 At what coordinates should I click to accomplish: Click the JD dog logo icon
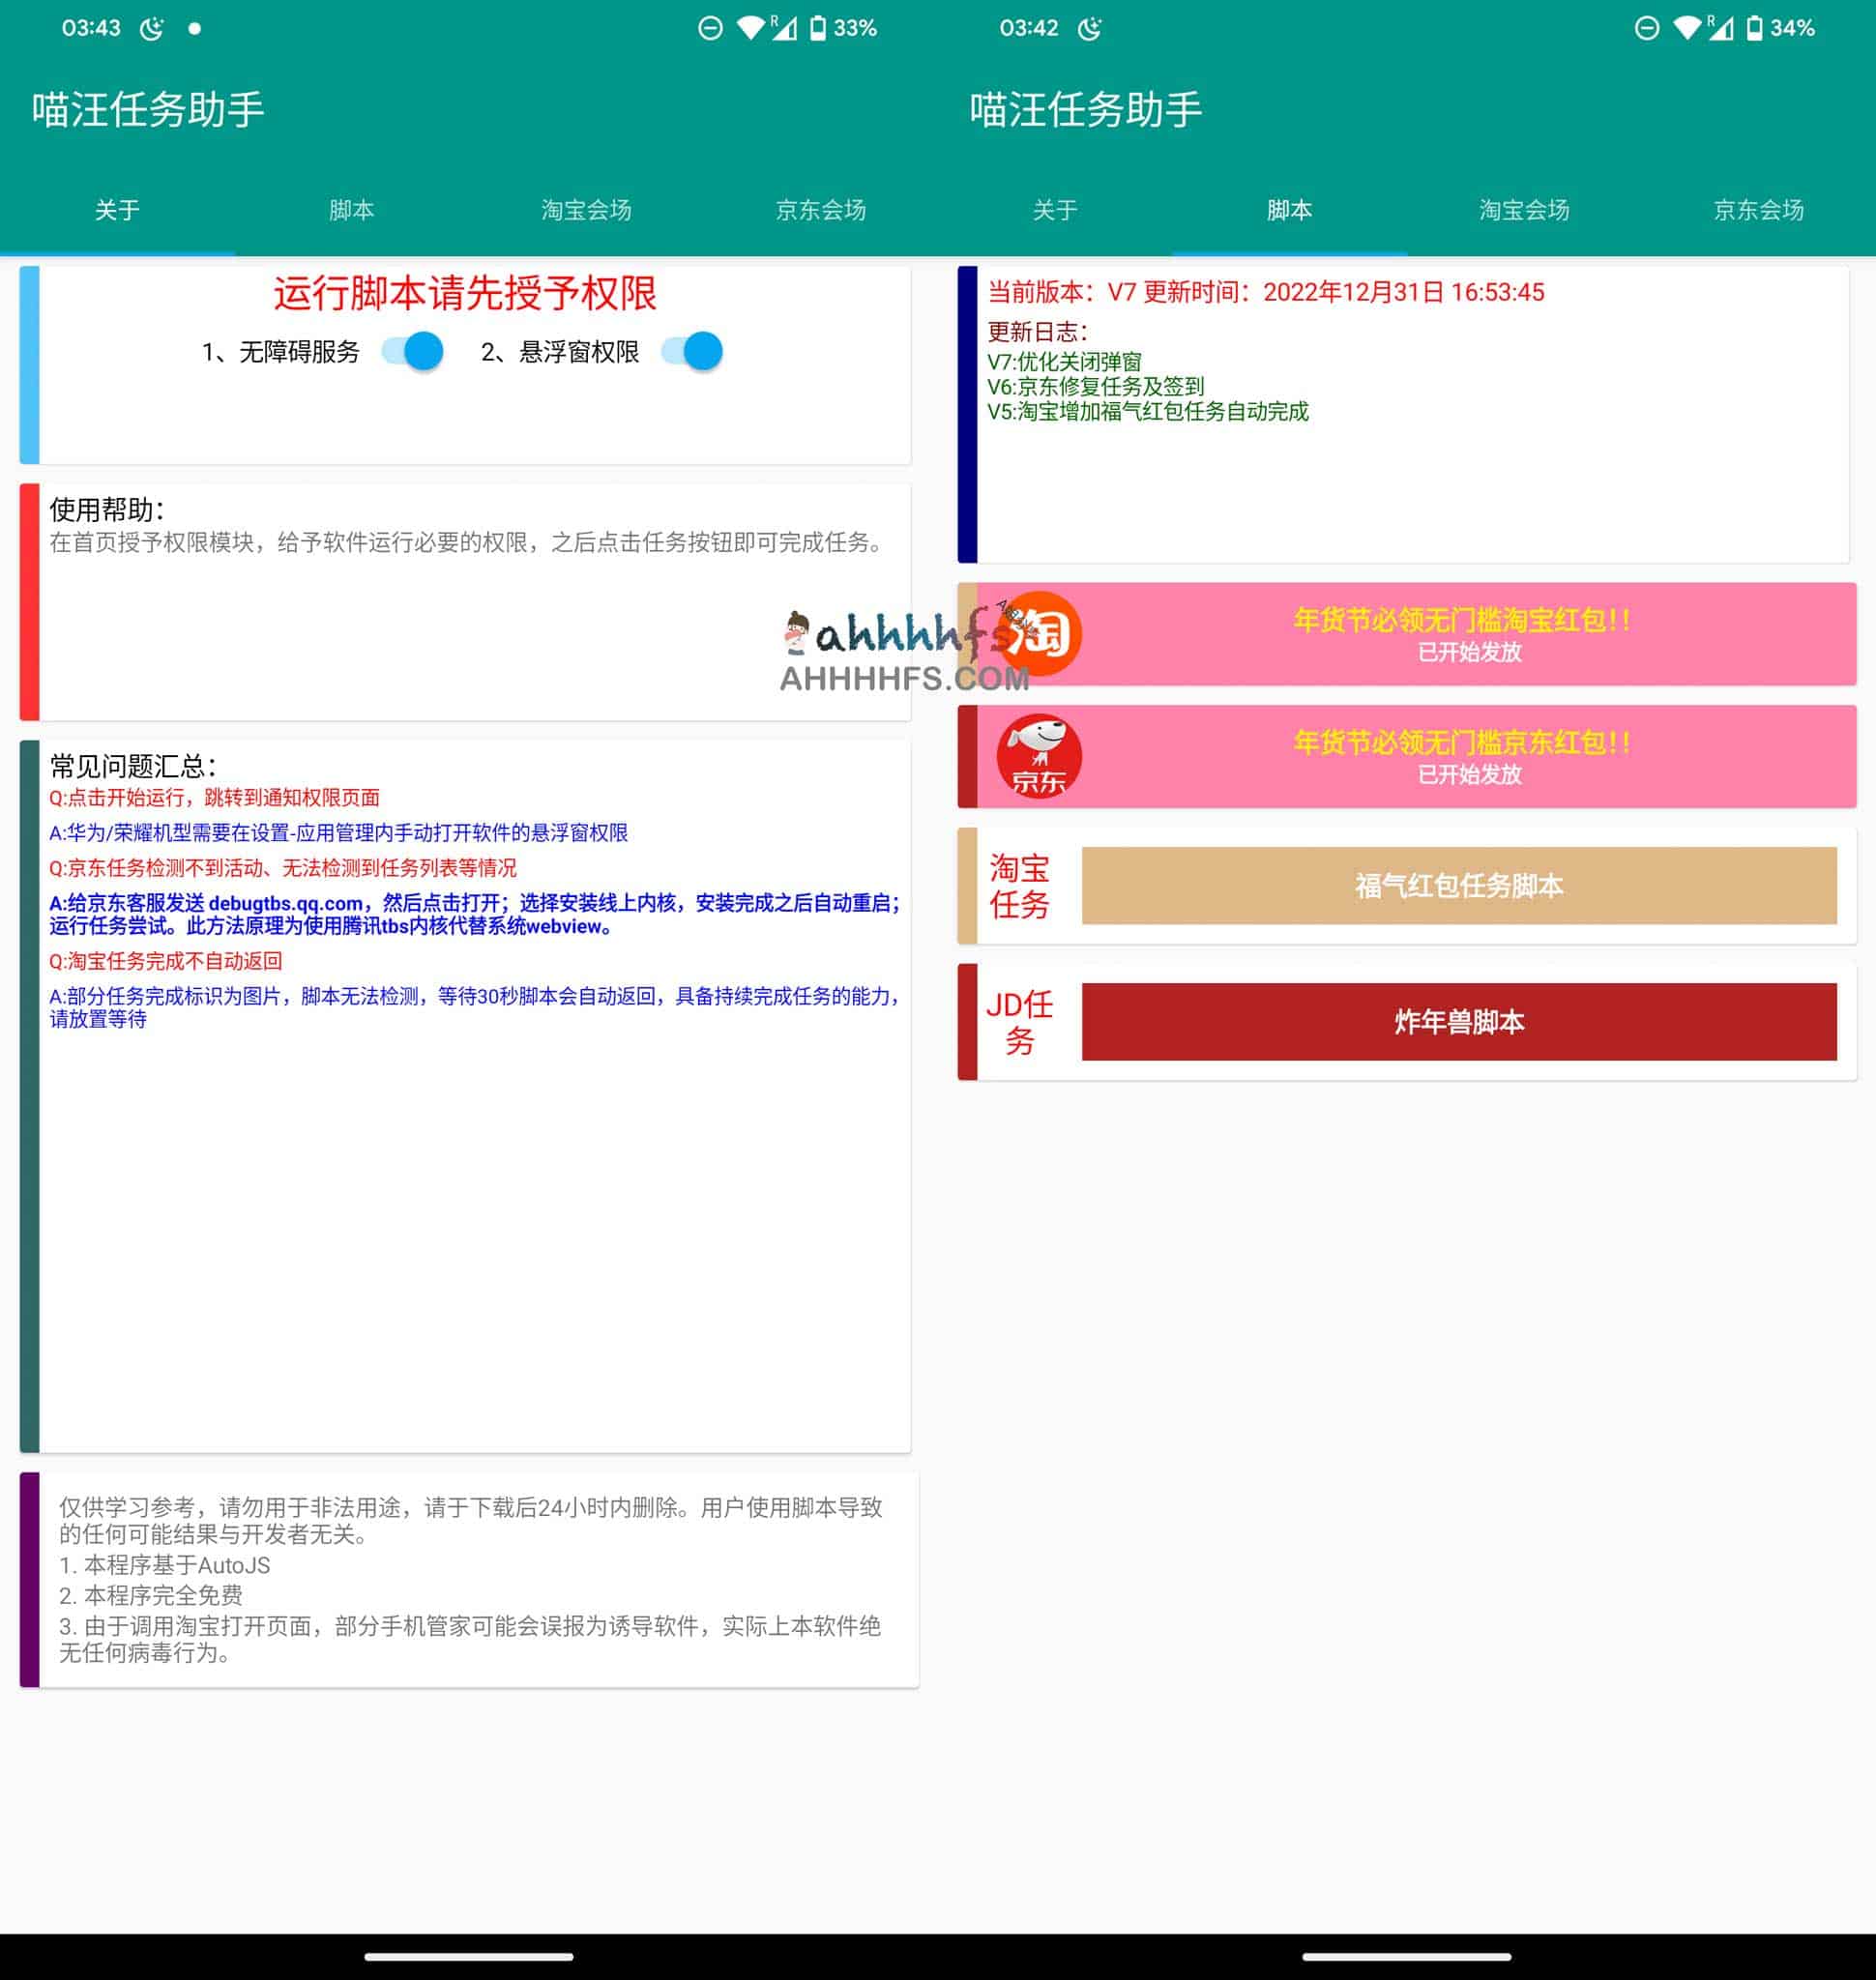[x=1036, y=757]
